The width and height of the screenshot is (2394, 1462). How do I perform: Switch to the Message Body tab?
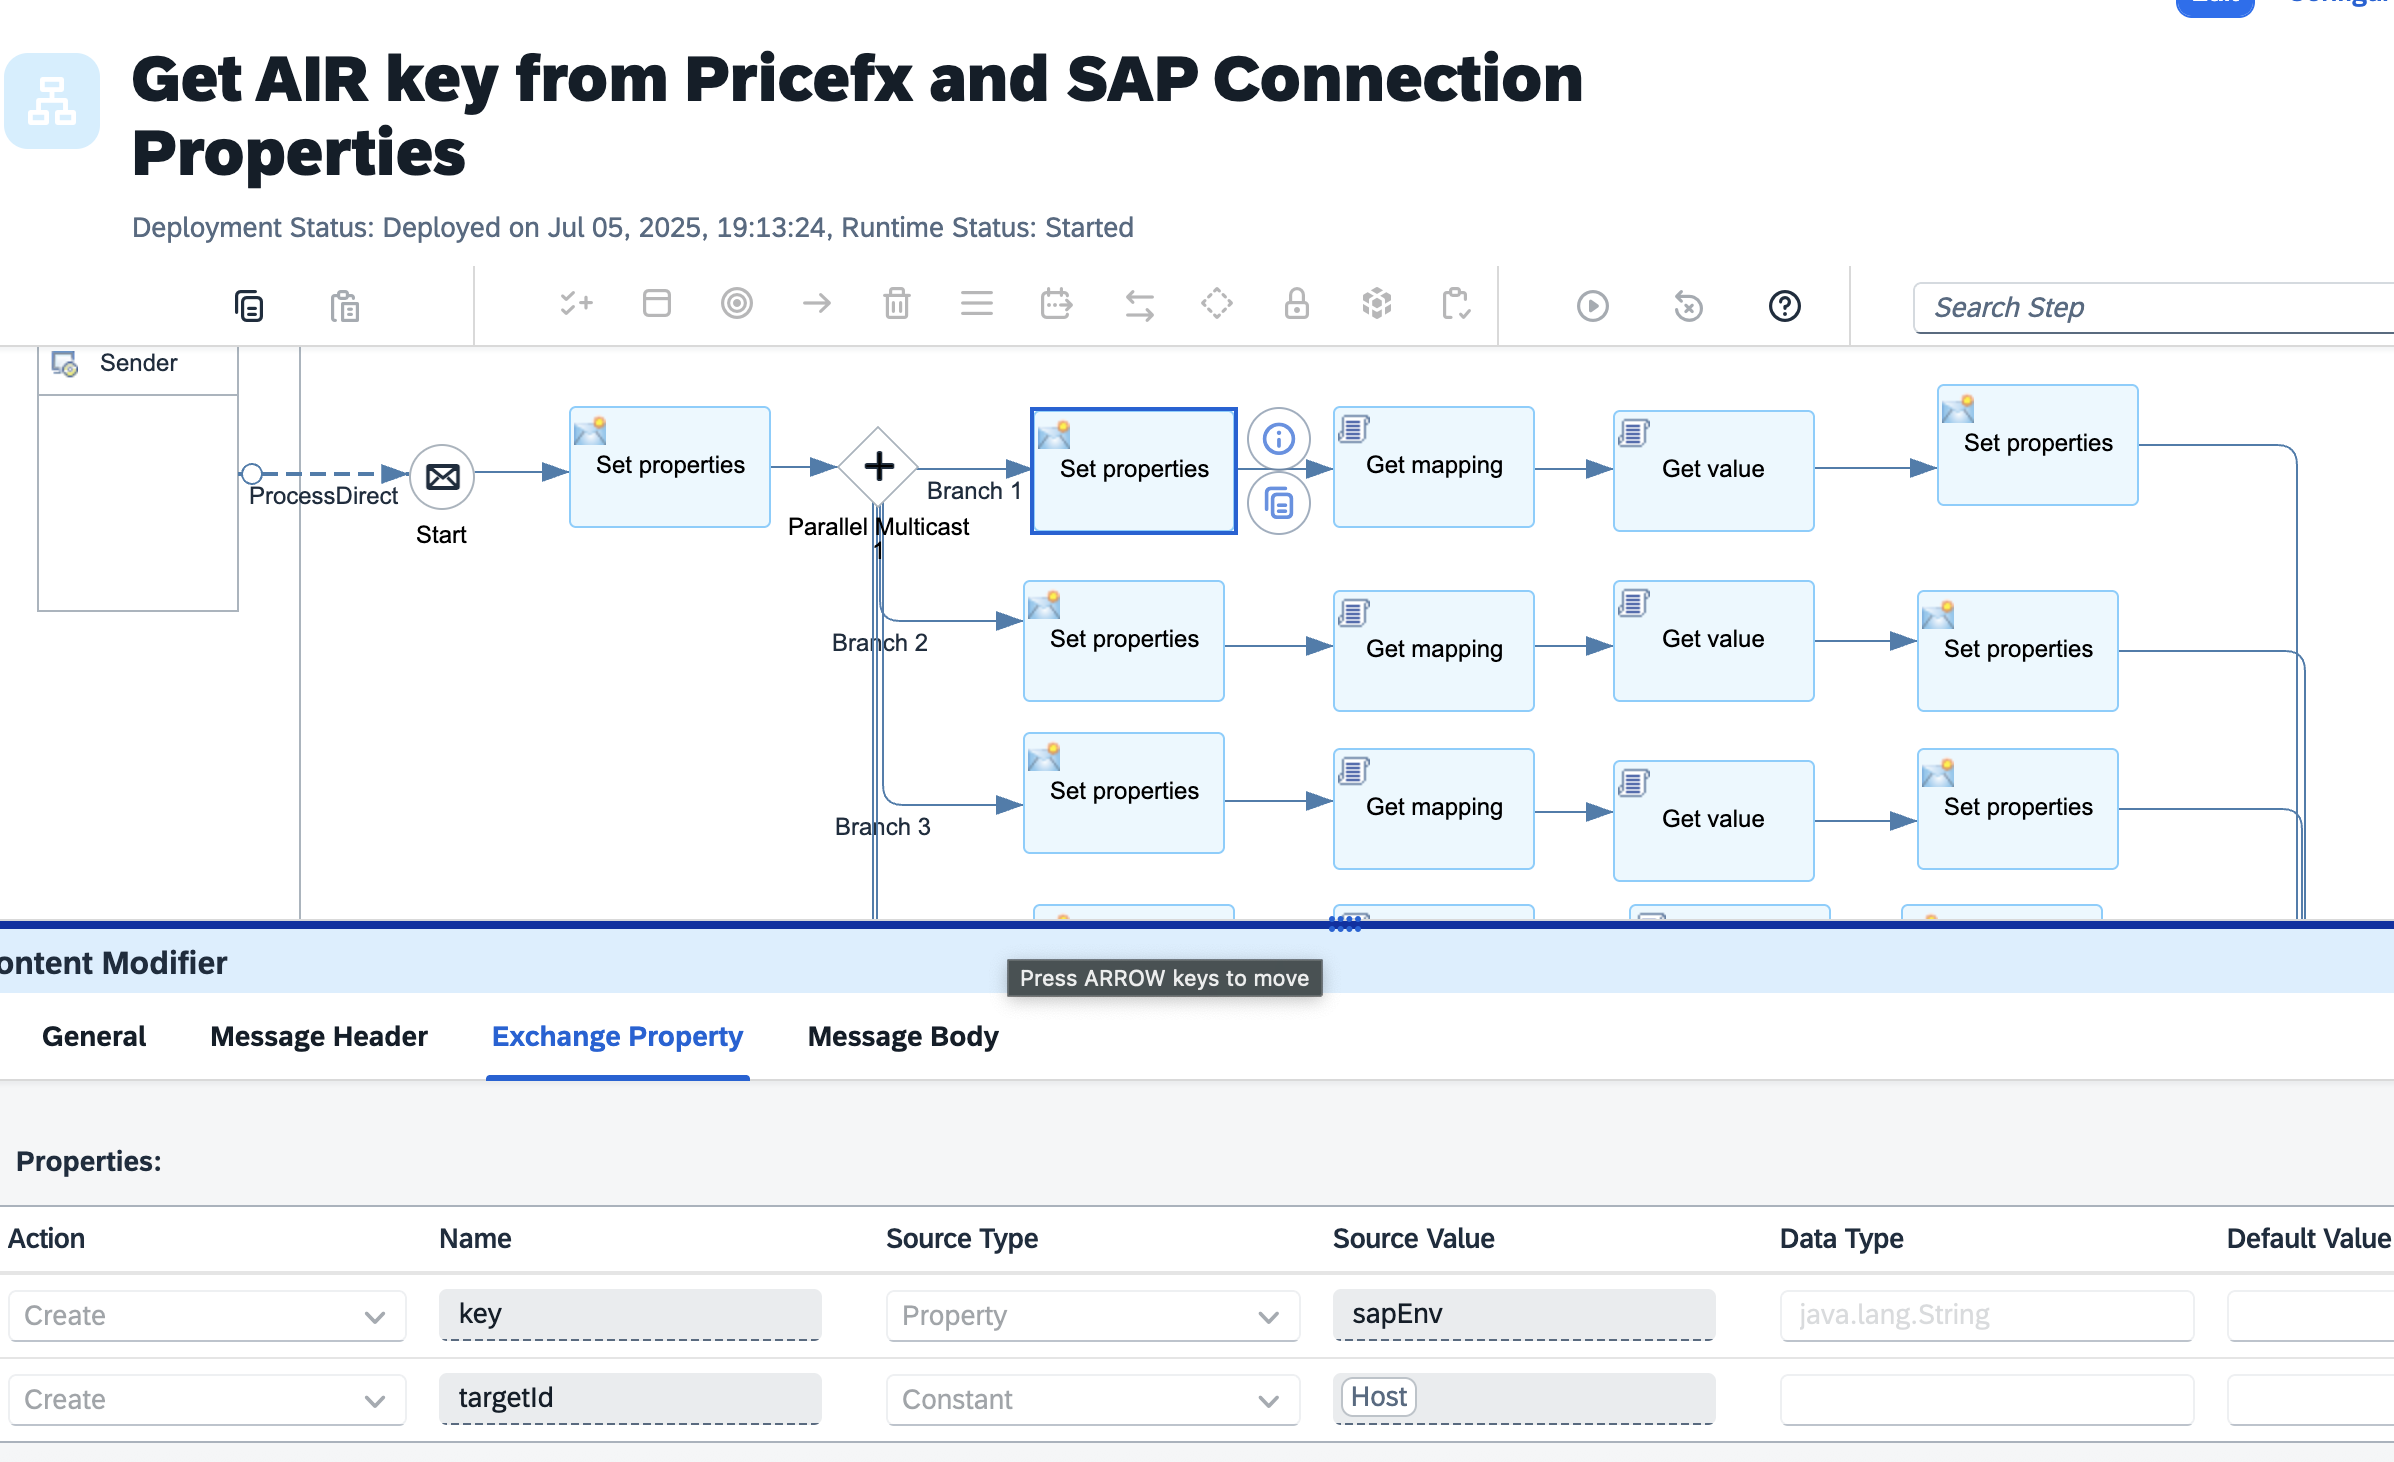902,1037
